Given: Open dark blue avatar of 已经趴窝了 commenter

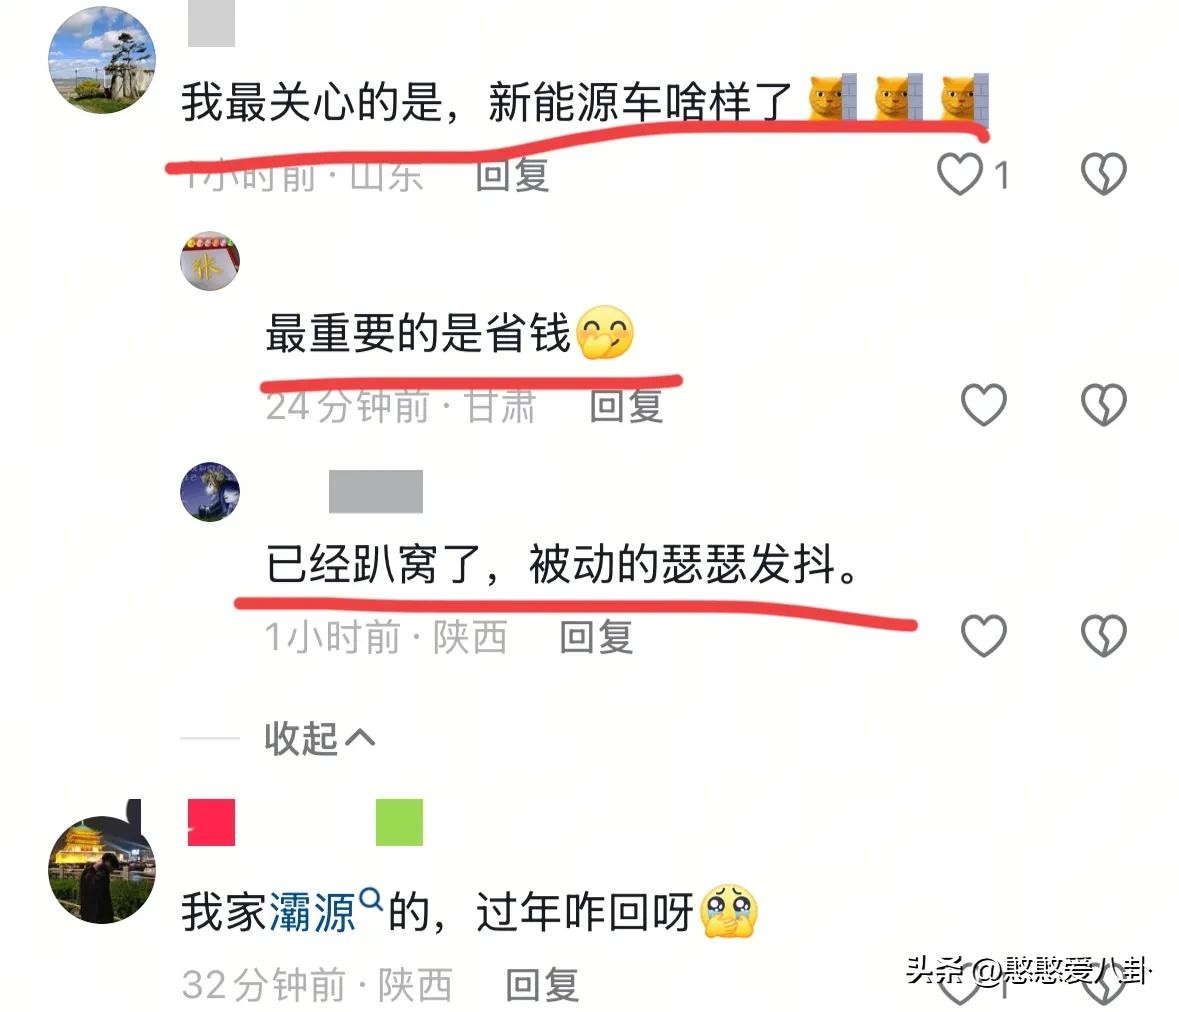Looking at the screenshot, I should coord(210,491).
